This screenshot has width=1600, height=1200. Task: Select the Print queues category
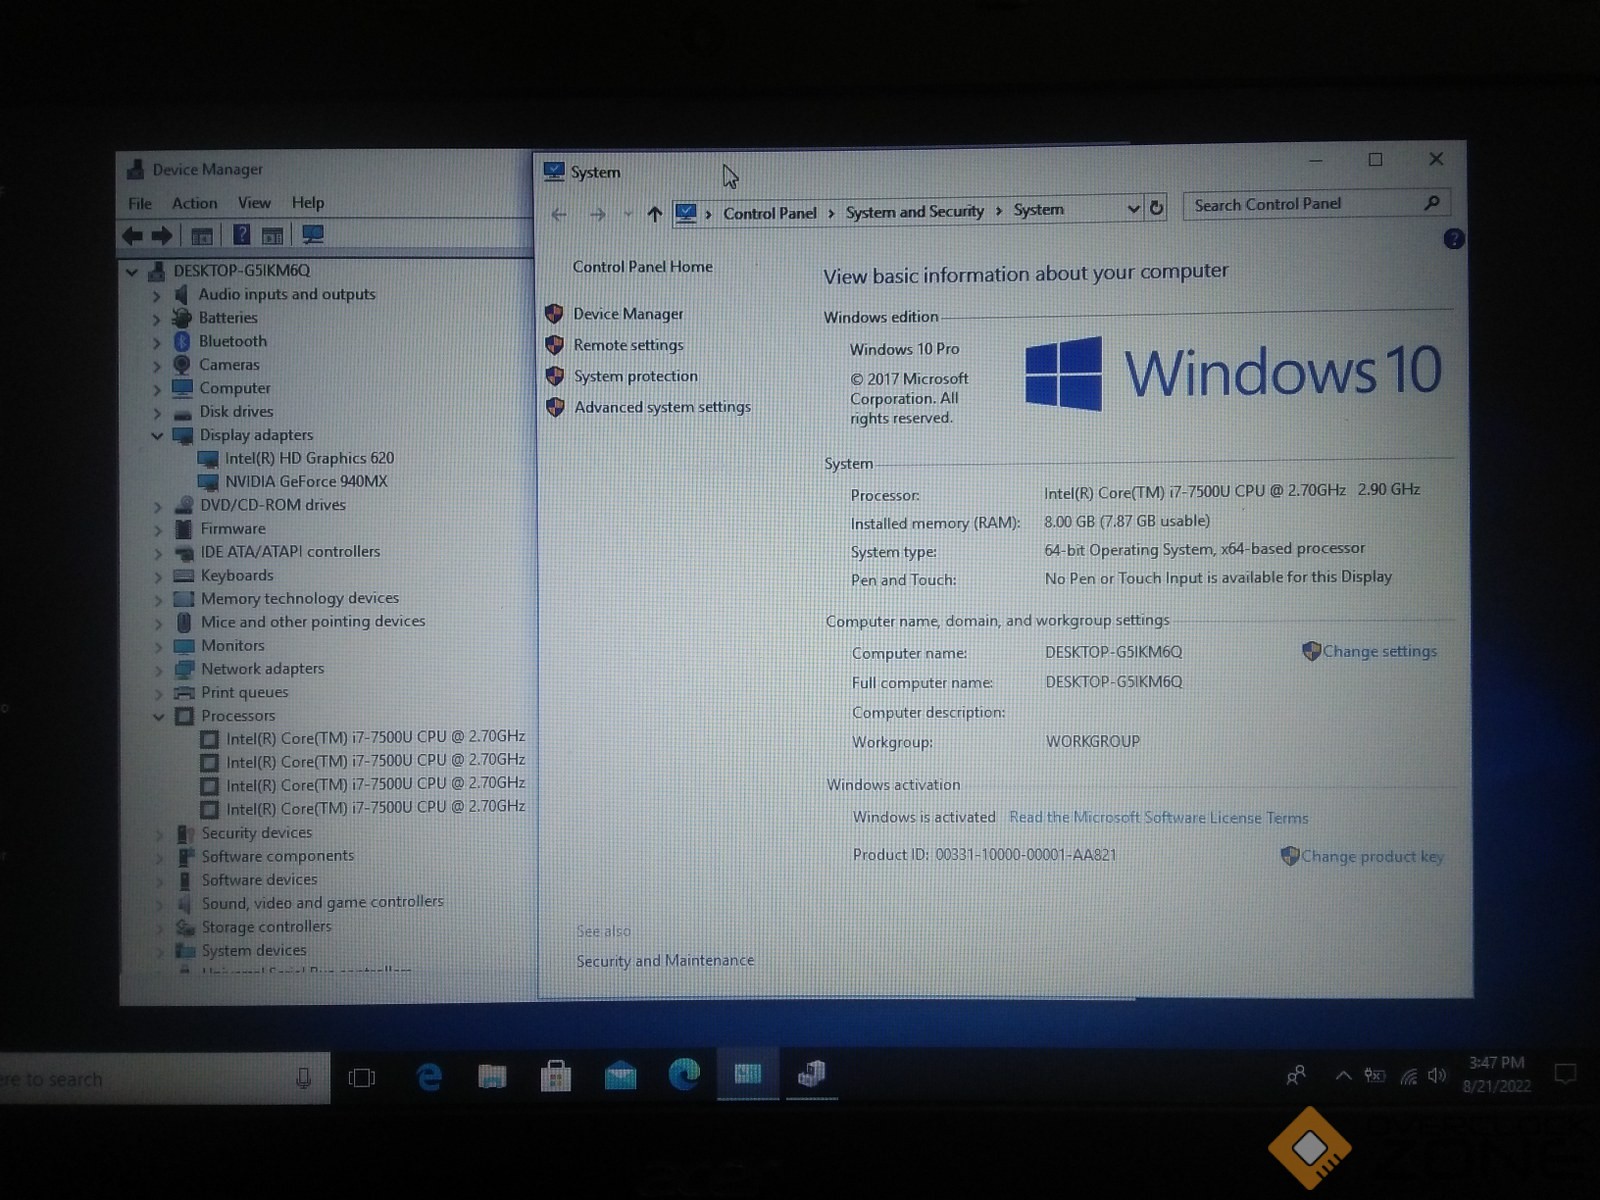click(x=244, y=692)
